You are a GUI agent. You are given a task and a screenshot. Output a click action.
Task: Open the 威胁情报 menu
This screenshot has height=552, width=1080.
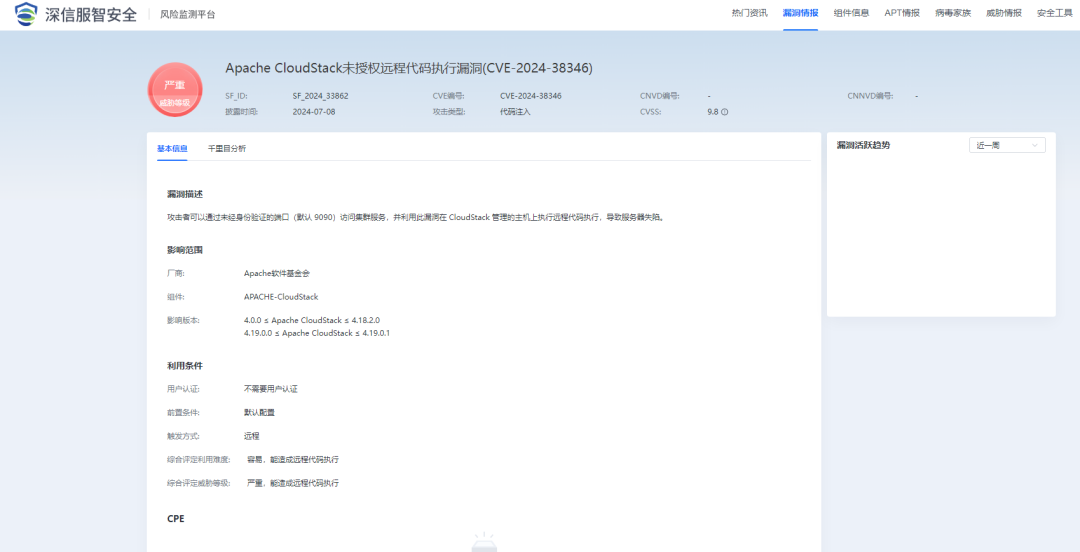(x=1004, y=13)
